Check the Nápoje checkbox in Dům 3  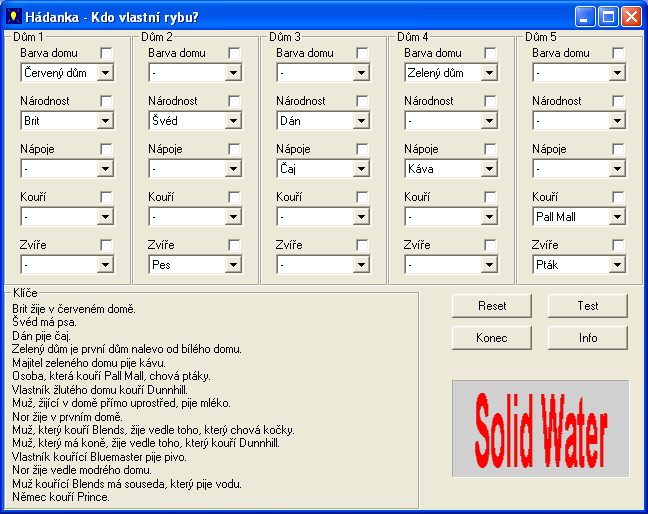[362, 149]
